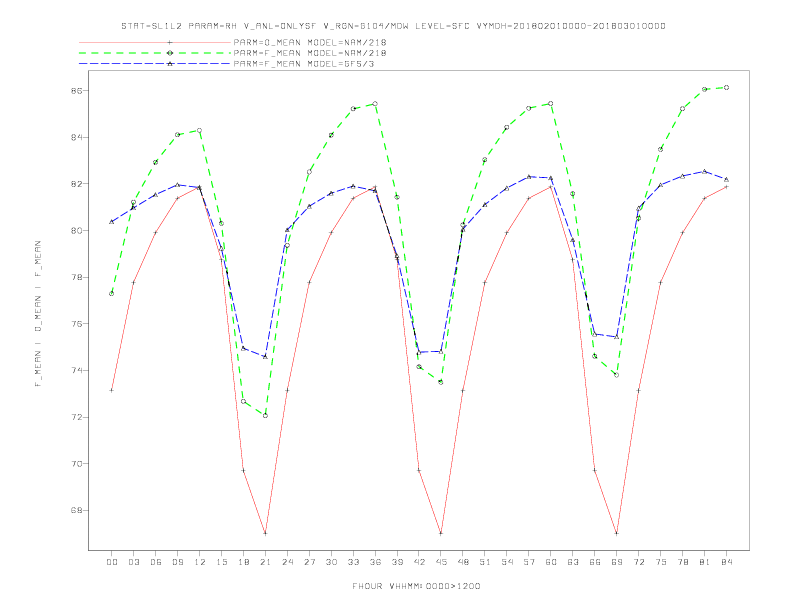This screenshot has width=792, height=612.
Task: Click x-axis tick label 48
Action: (463, 562)
